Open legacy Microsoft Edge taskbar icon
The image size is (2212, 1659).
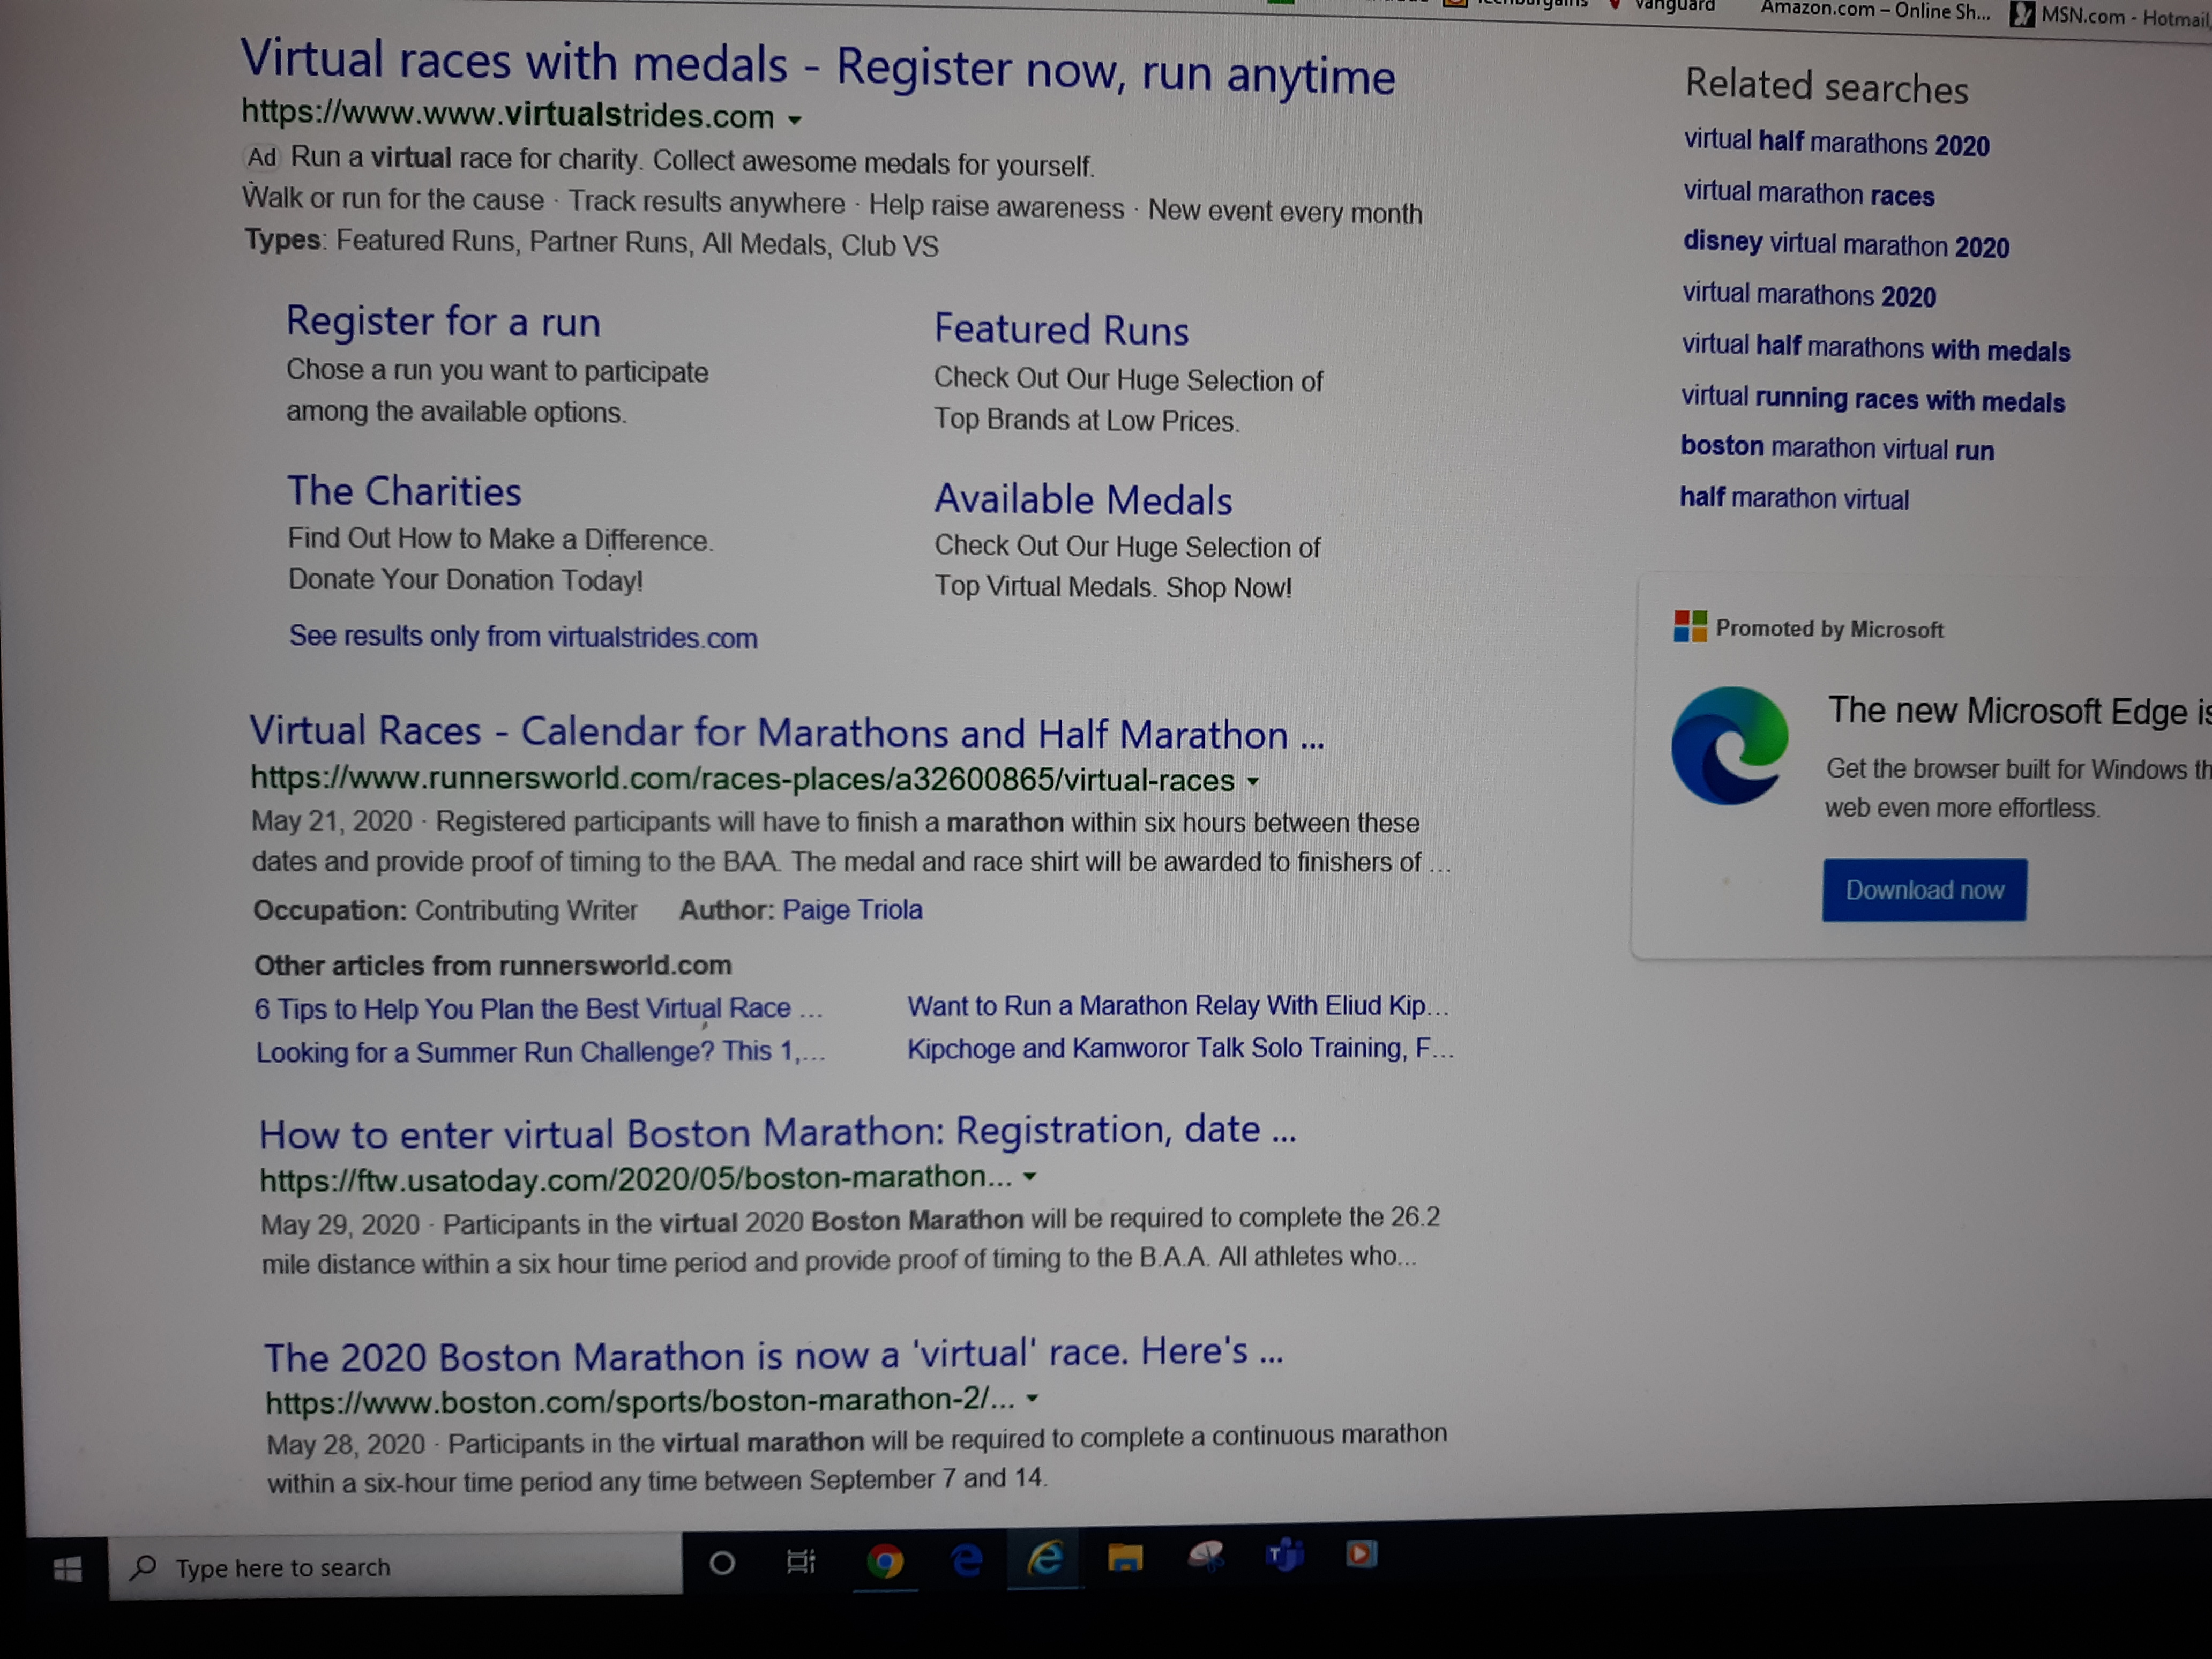(966, 1559)
